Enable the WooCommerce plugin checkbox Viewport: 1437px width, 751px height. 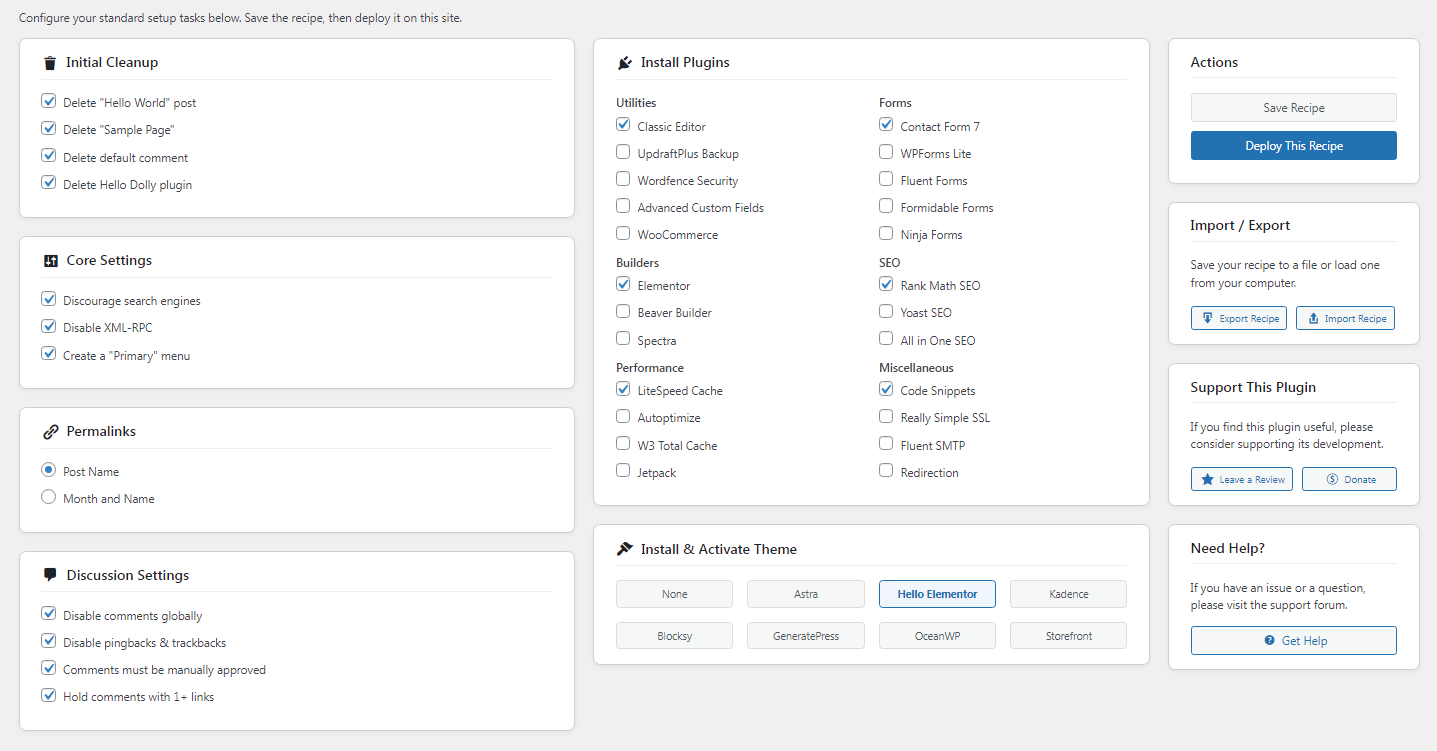tap(623, 234)
